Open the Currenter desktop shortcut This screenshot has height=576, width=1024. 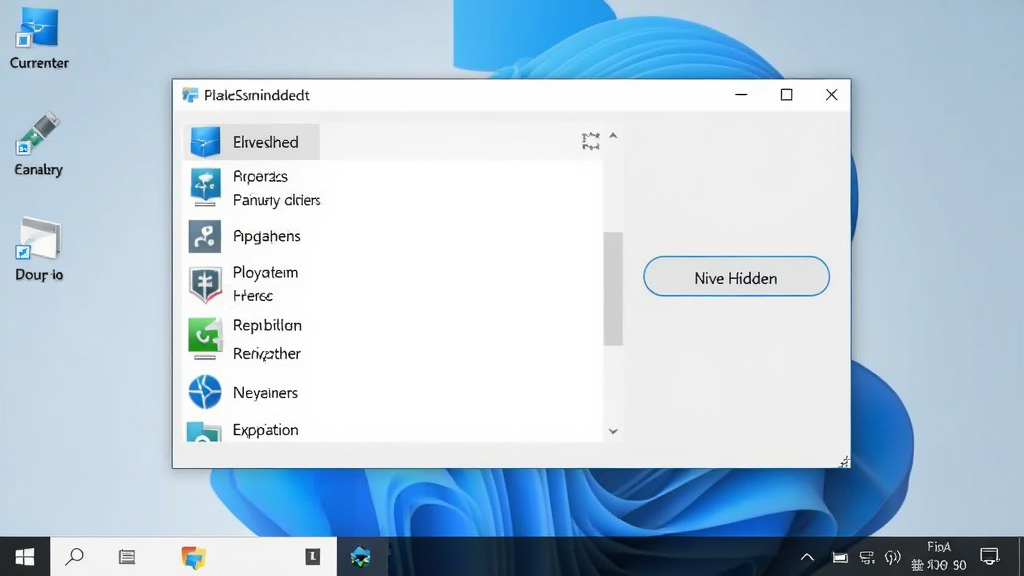[x=39, y=39]
